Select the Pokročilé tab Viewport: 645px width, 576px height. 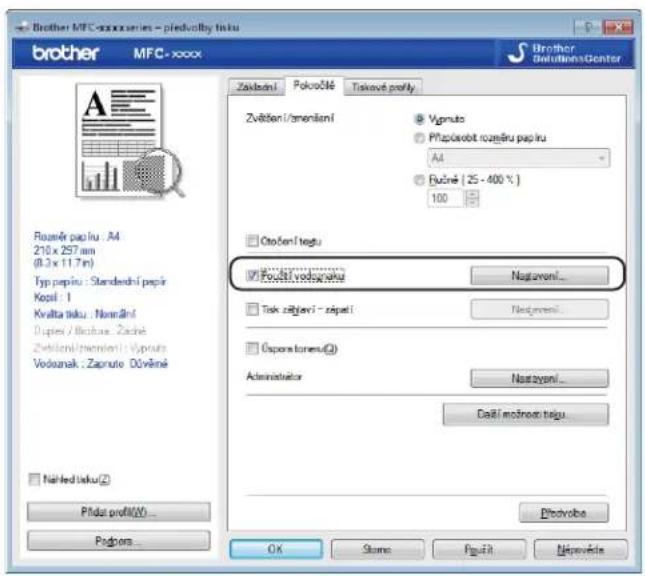pos(314,86)
